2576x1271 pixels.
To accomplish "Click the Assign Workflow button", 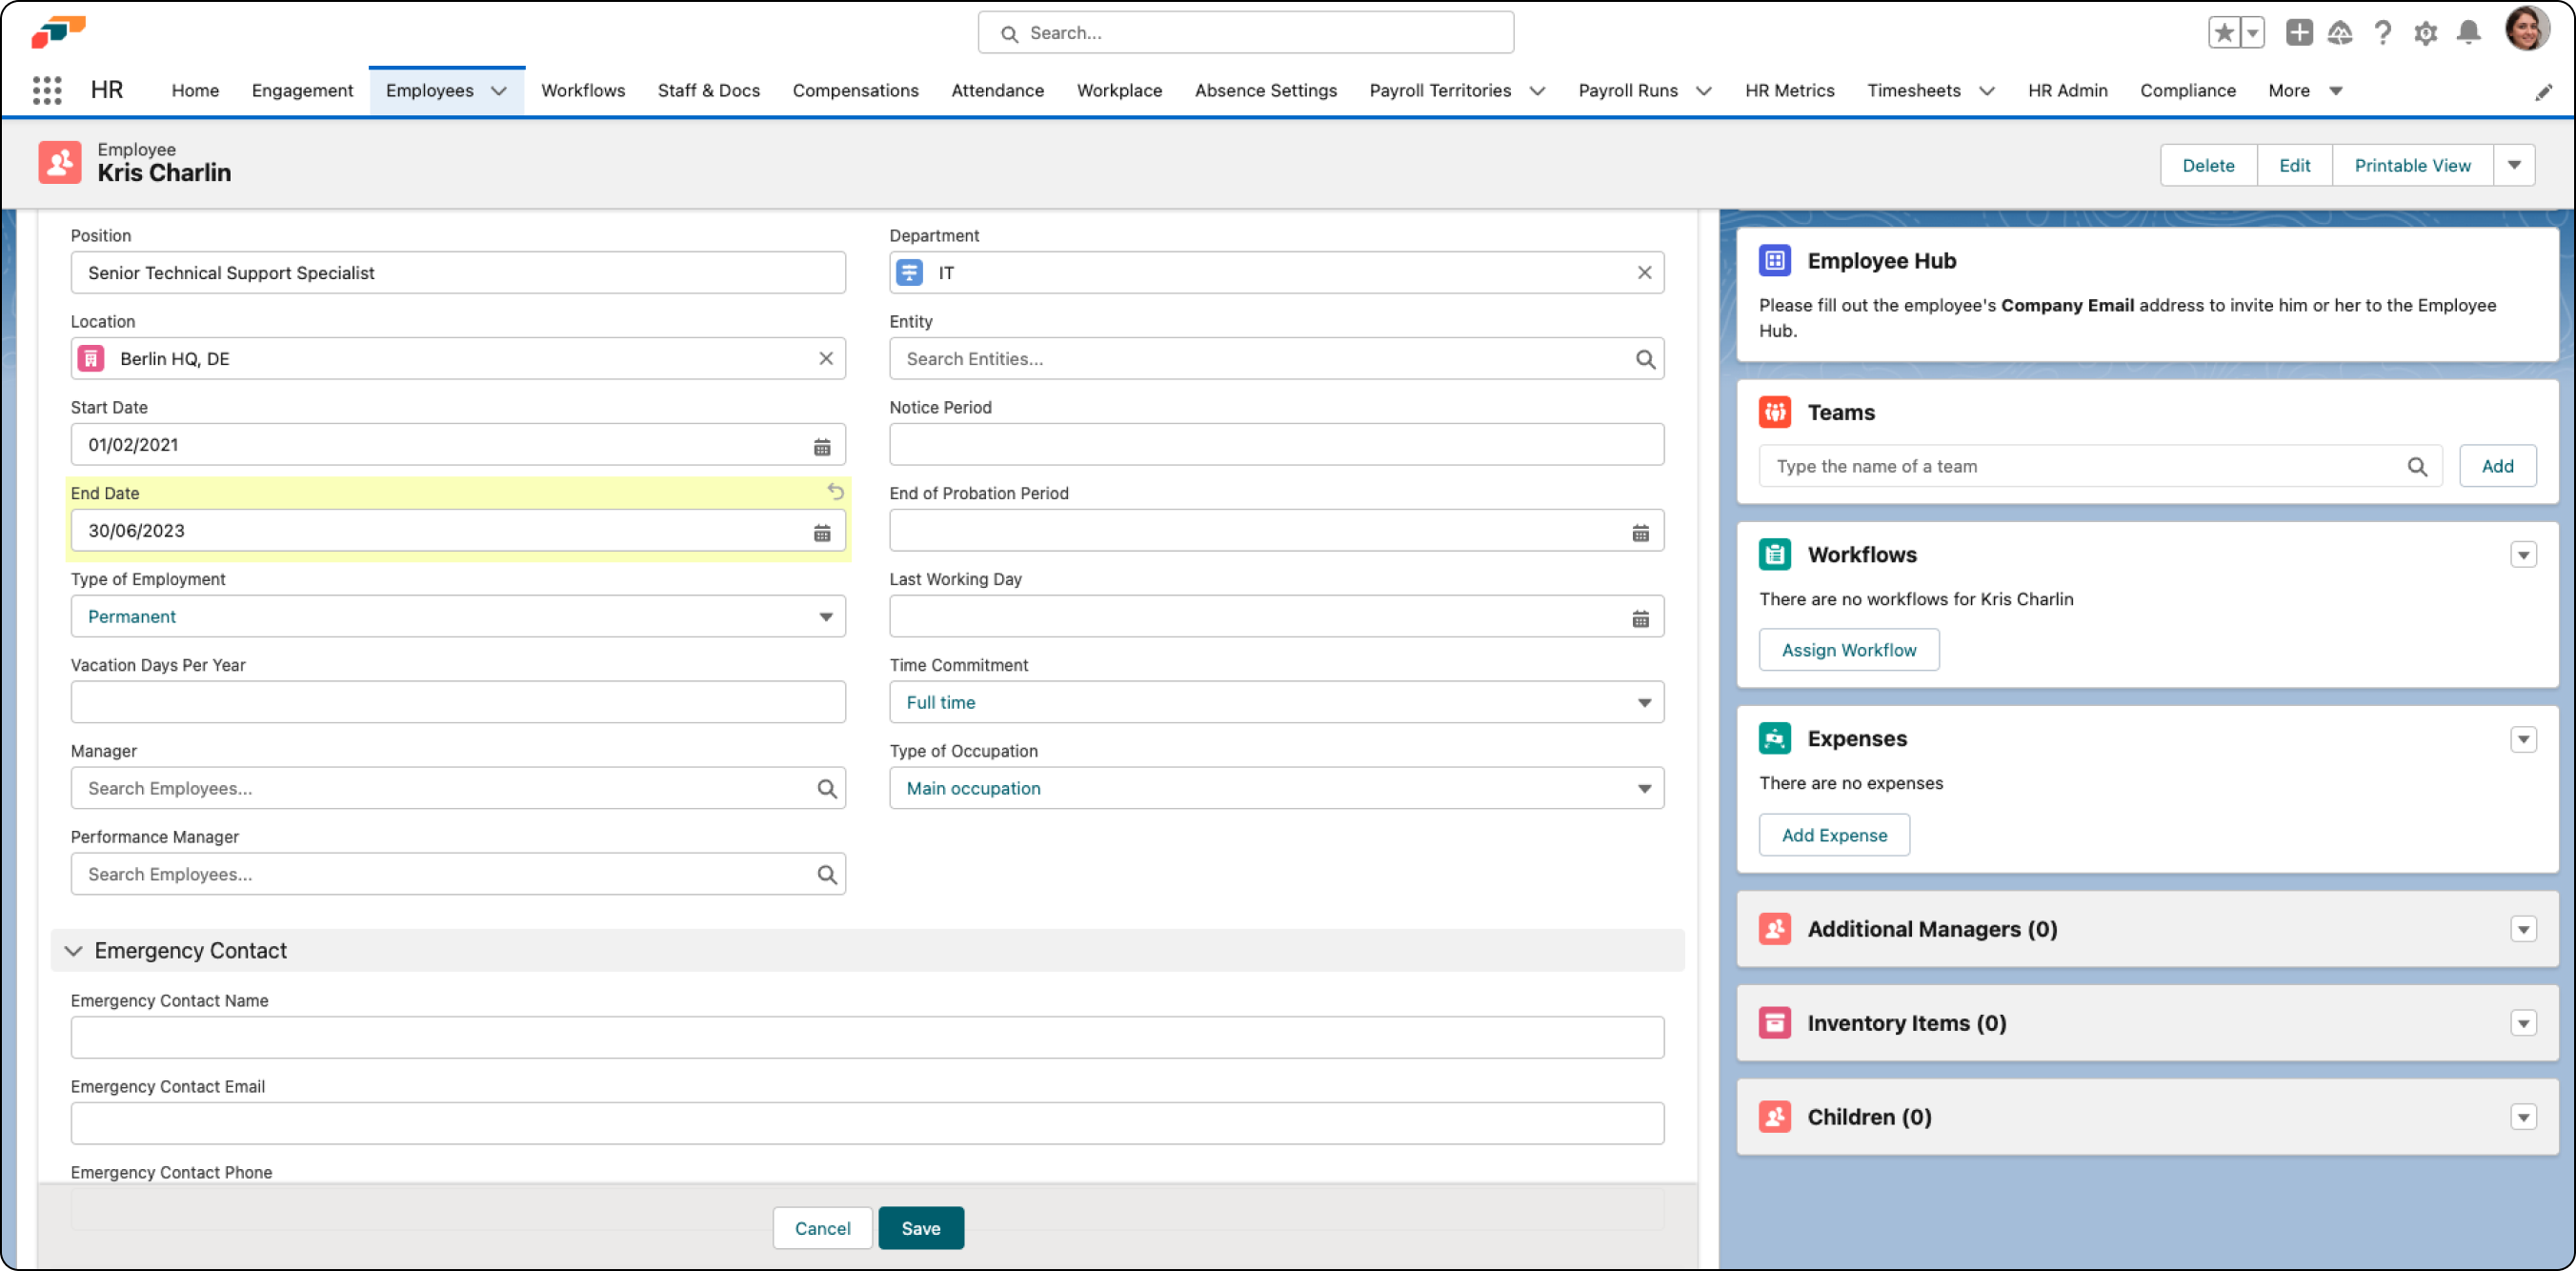I will point(1848,649).
